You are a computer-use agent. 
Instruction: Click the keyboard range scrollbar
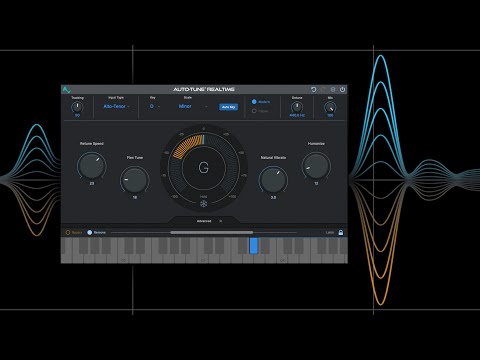[x=212, y=232]
